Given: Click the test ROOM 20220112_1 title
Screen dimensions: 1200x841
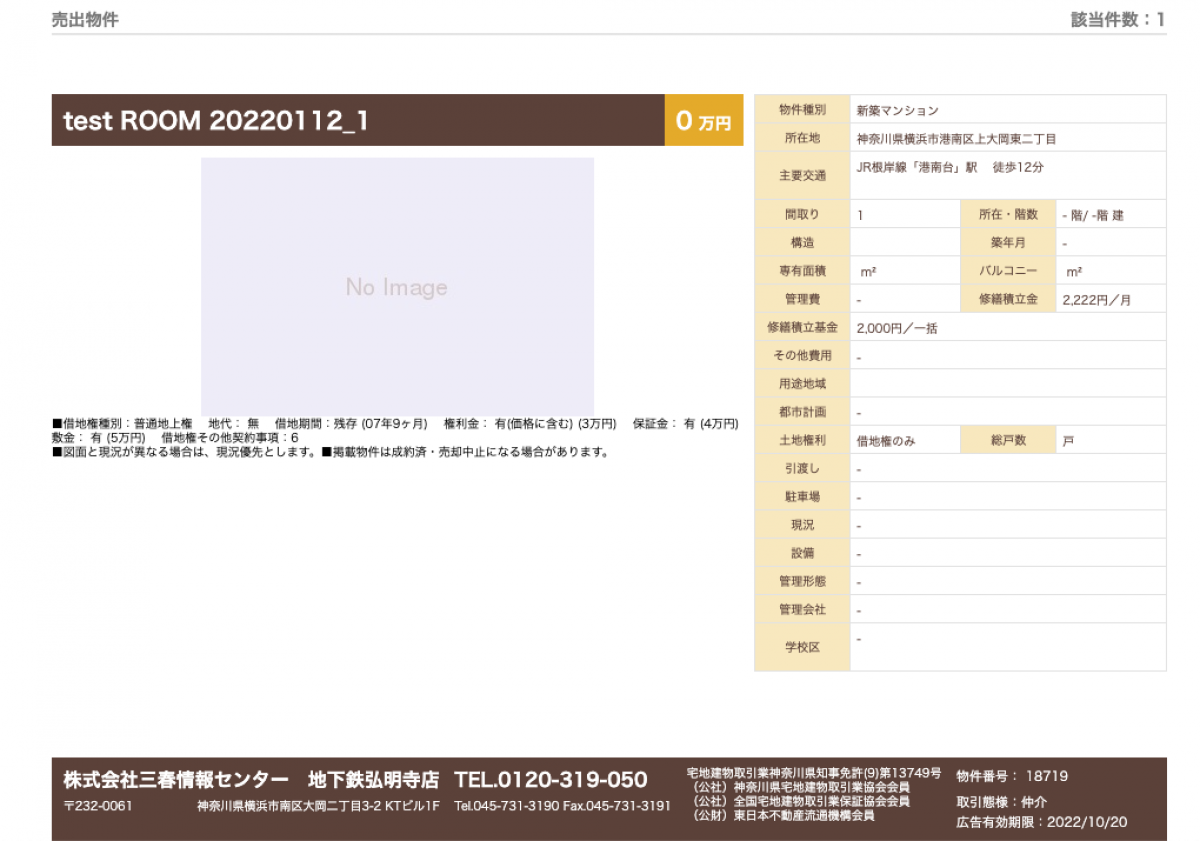Looking at the screenshot, I should [216, 121].
